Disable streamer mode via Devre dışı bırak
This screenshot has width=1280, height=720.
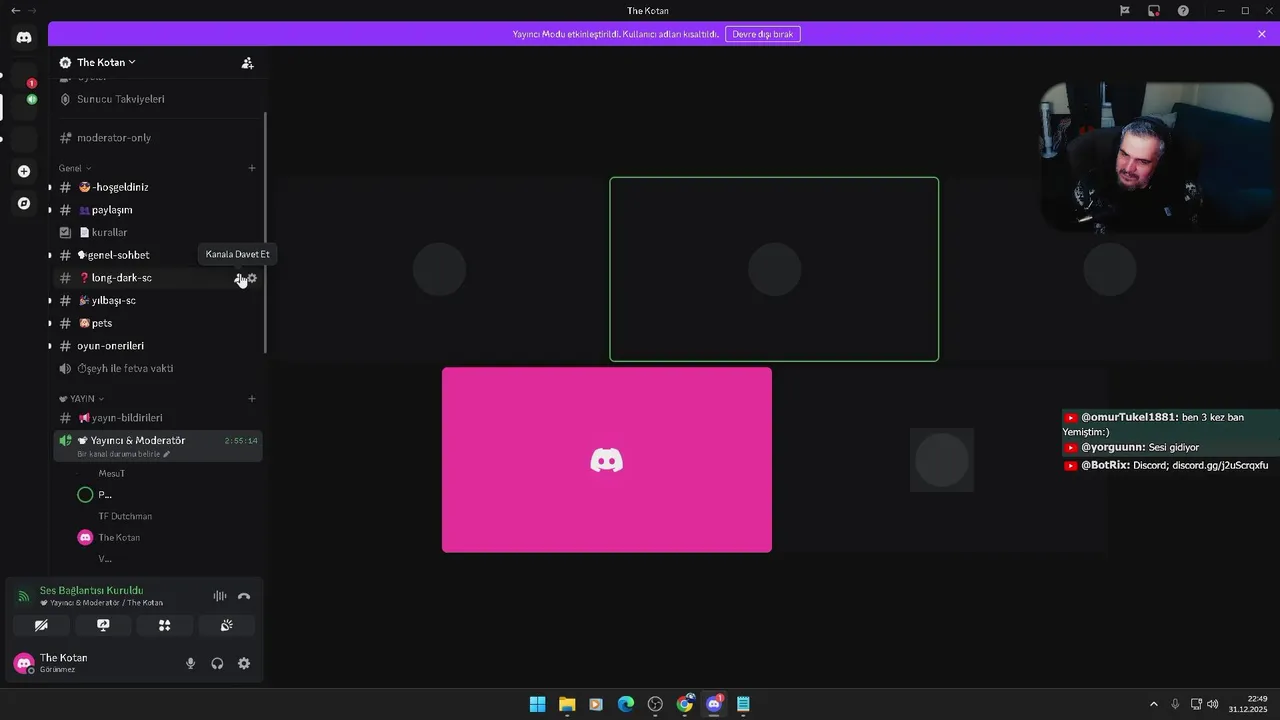pos(762,34)
